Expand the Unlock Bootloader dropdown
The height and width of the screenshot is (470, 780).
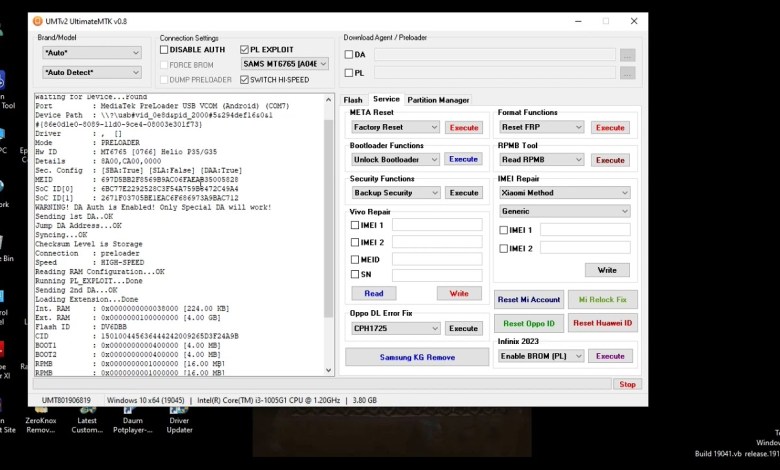[x=395, y=160]
